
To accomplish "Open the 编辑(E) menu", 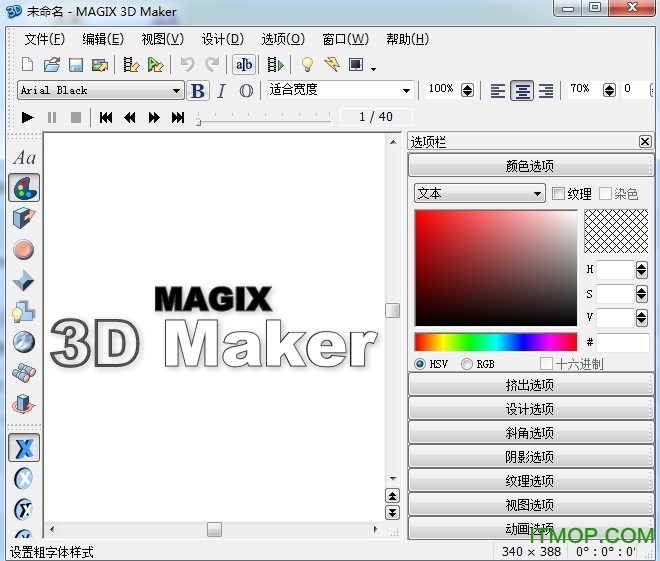I will tap(103, 40).
